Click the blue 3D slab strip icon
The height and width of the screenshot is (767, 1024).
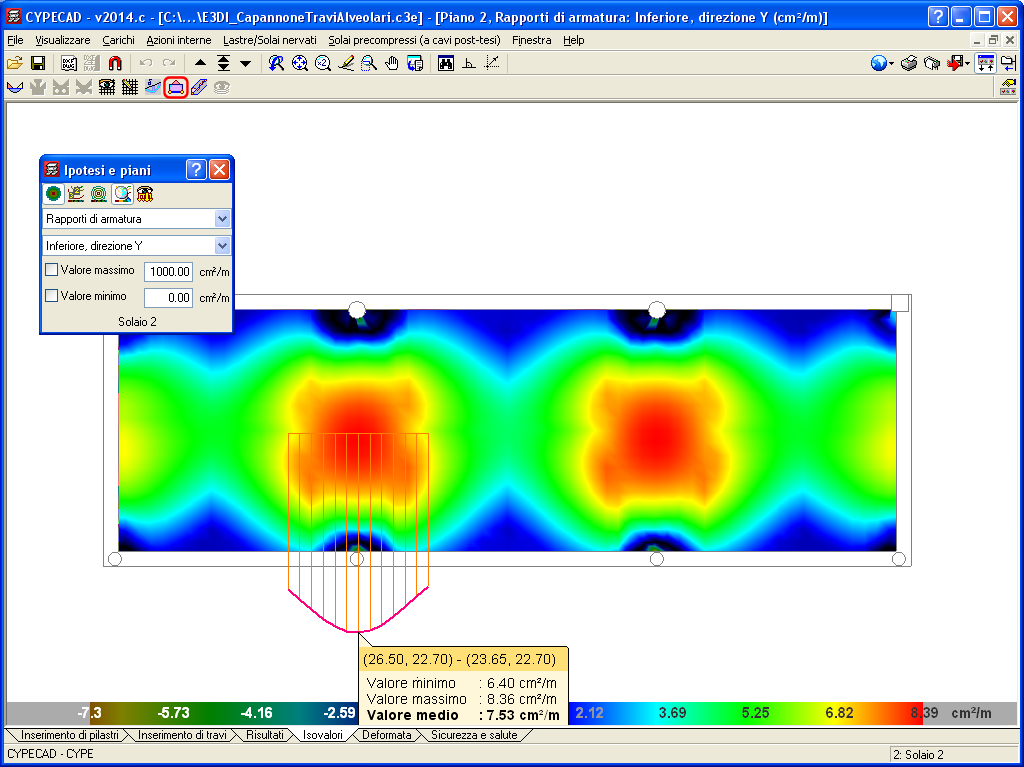coord(199,87)
